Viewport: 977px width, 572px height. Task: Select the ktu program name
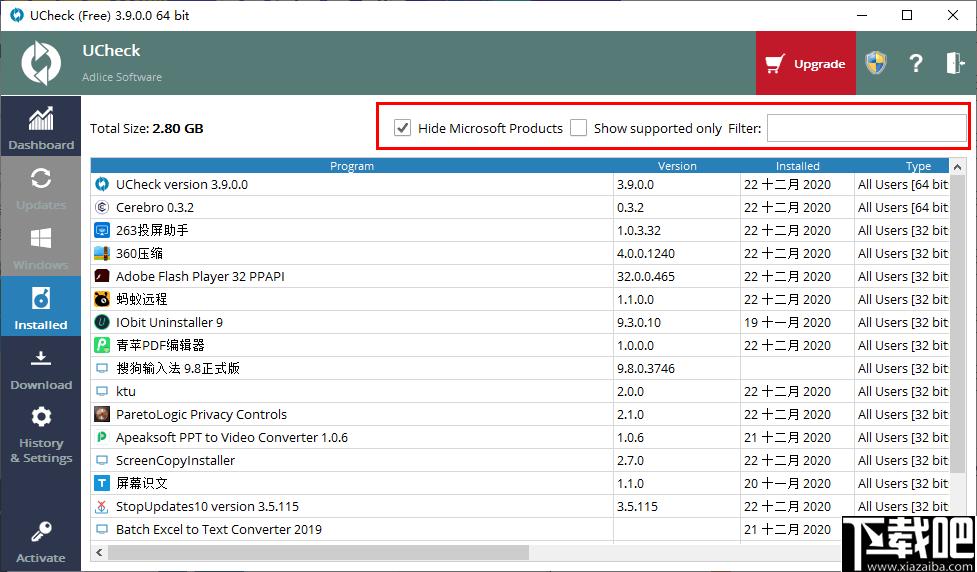[x=126, y=391]
